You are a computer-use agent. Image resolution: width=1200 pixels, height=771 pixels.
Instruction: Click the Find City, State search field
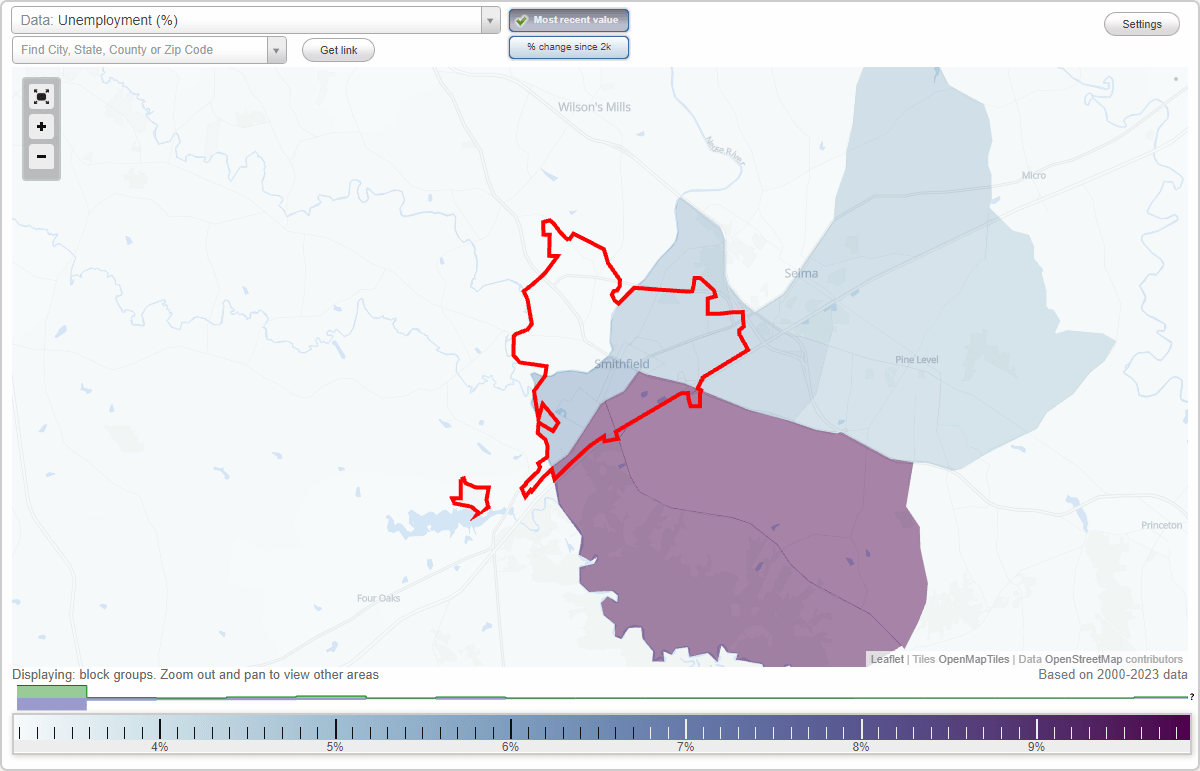pos(140,49)
